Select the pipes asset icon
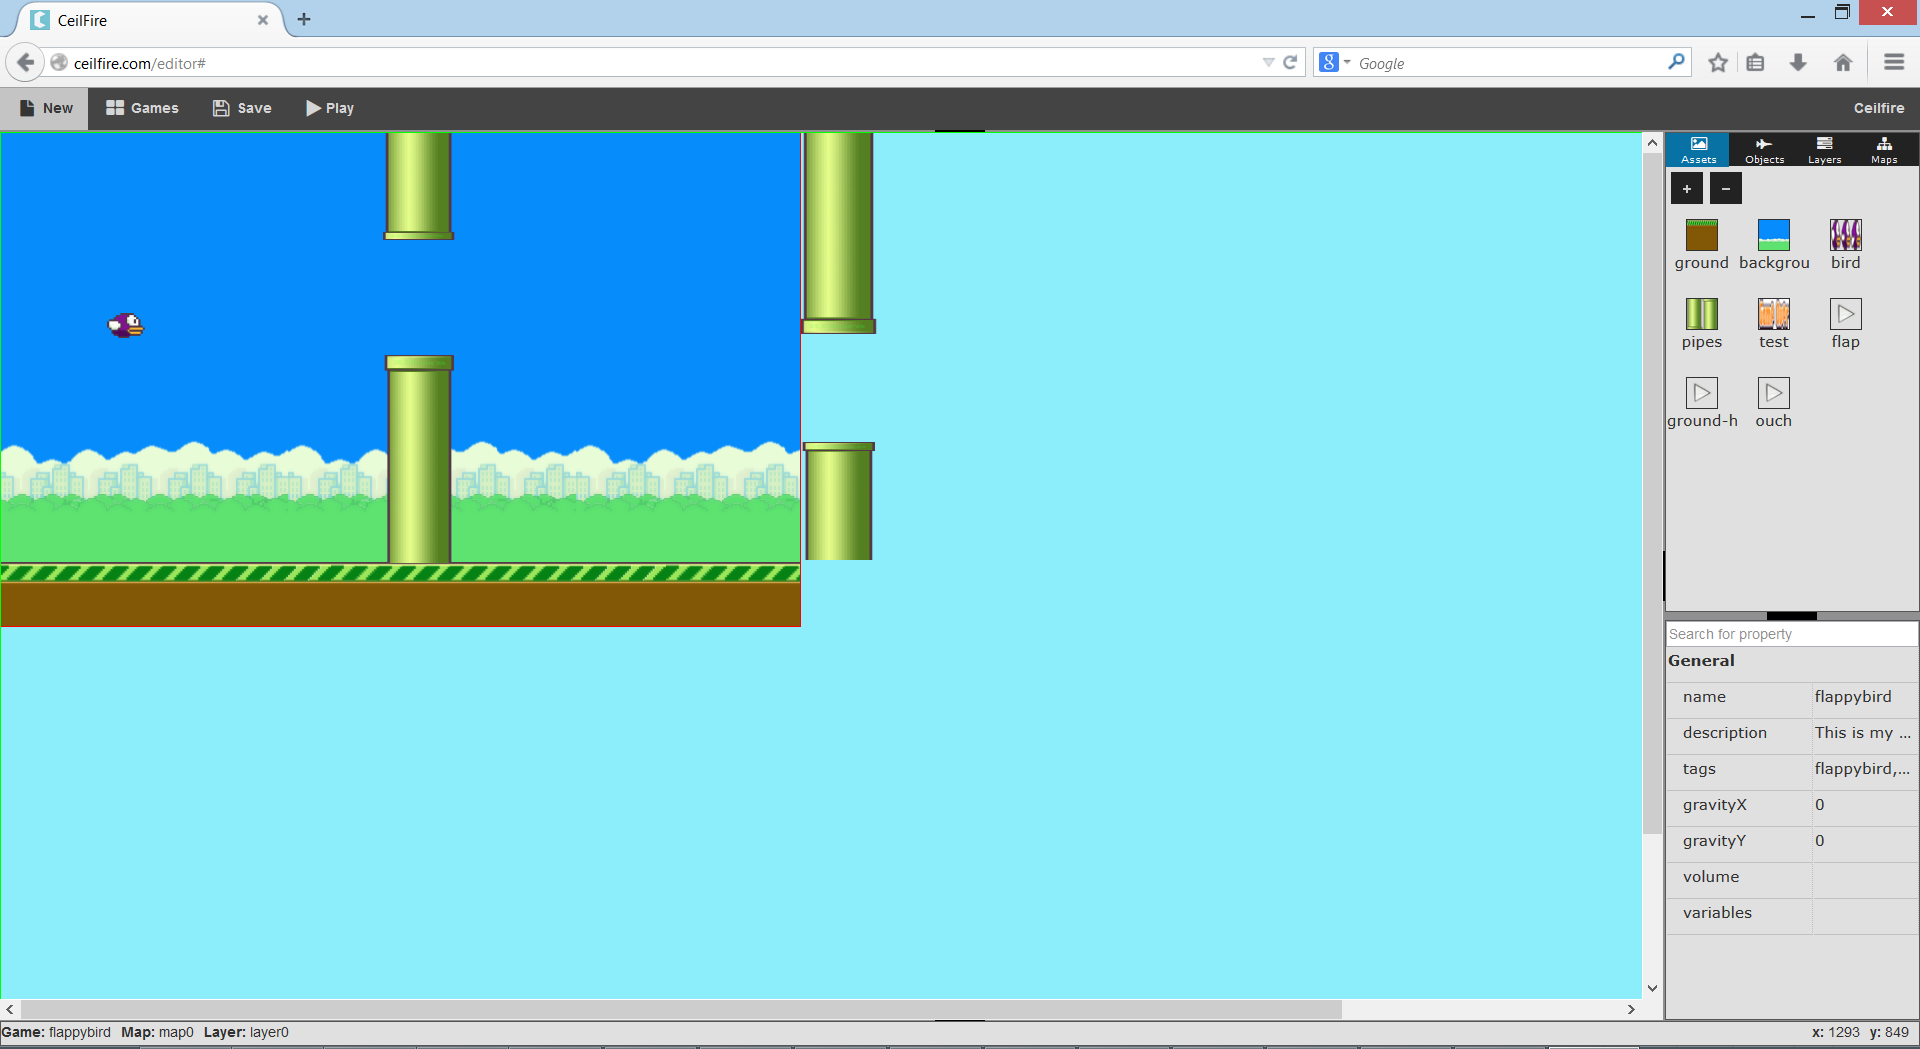Image resolution: width=1920 pixels, height=1049 pixels. (1701, 314)
